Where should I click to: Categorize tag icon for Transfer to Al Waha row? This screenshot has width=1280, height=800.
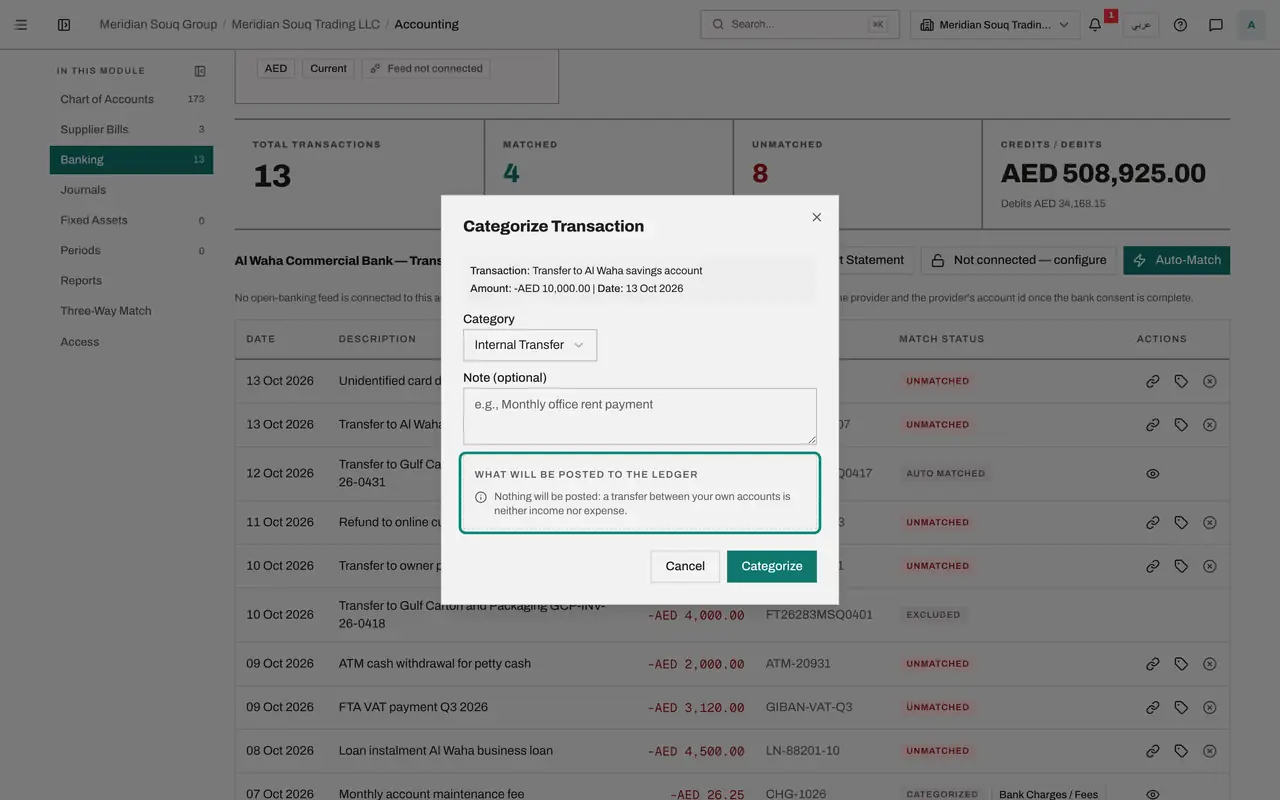tap(1181, 425)
